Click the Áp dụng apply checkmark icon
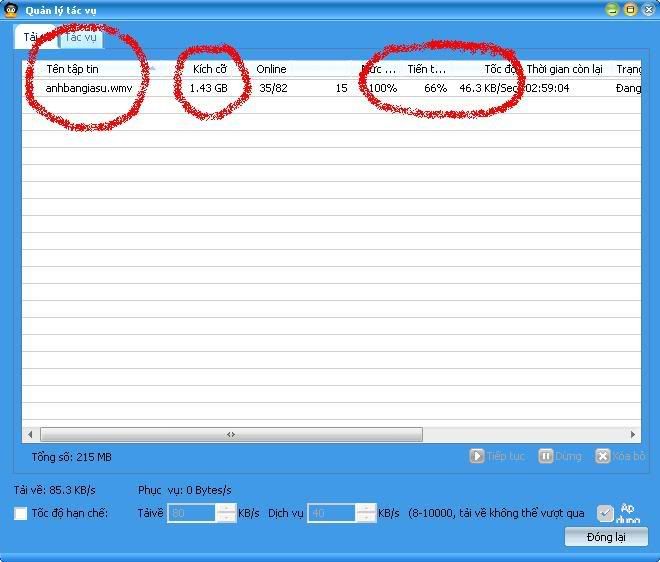The image size is (660, 562). coord(605,513)
